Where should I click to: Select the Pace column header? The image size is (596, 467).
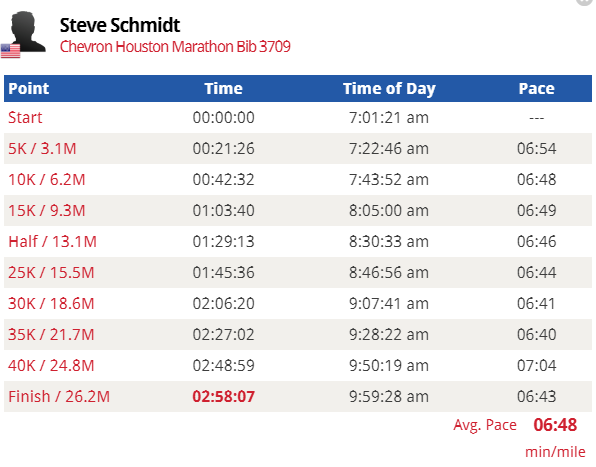pos(537,89)
